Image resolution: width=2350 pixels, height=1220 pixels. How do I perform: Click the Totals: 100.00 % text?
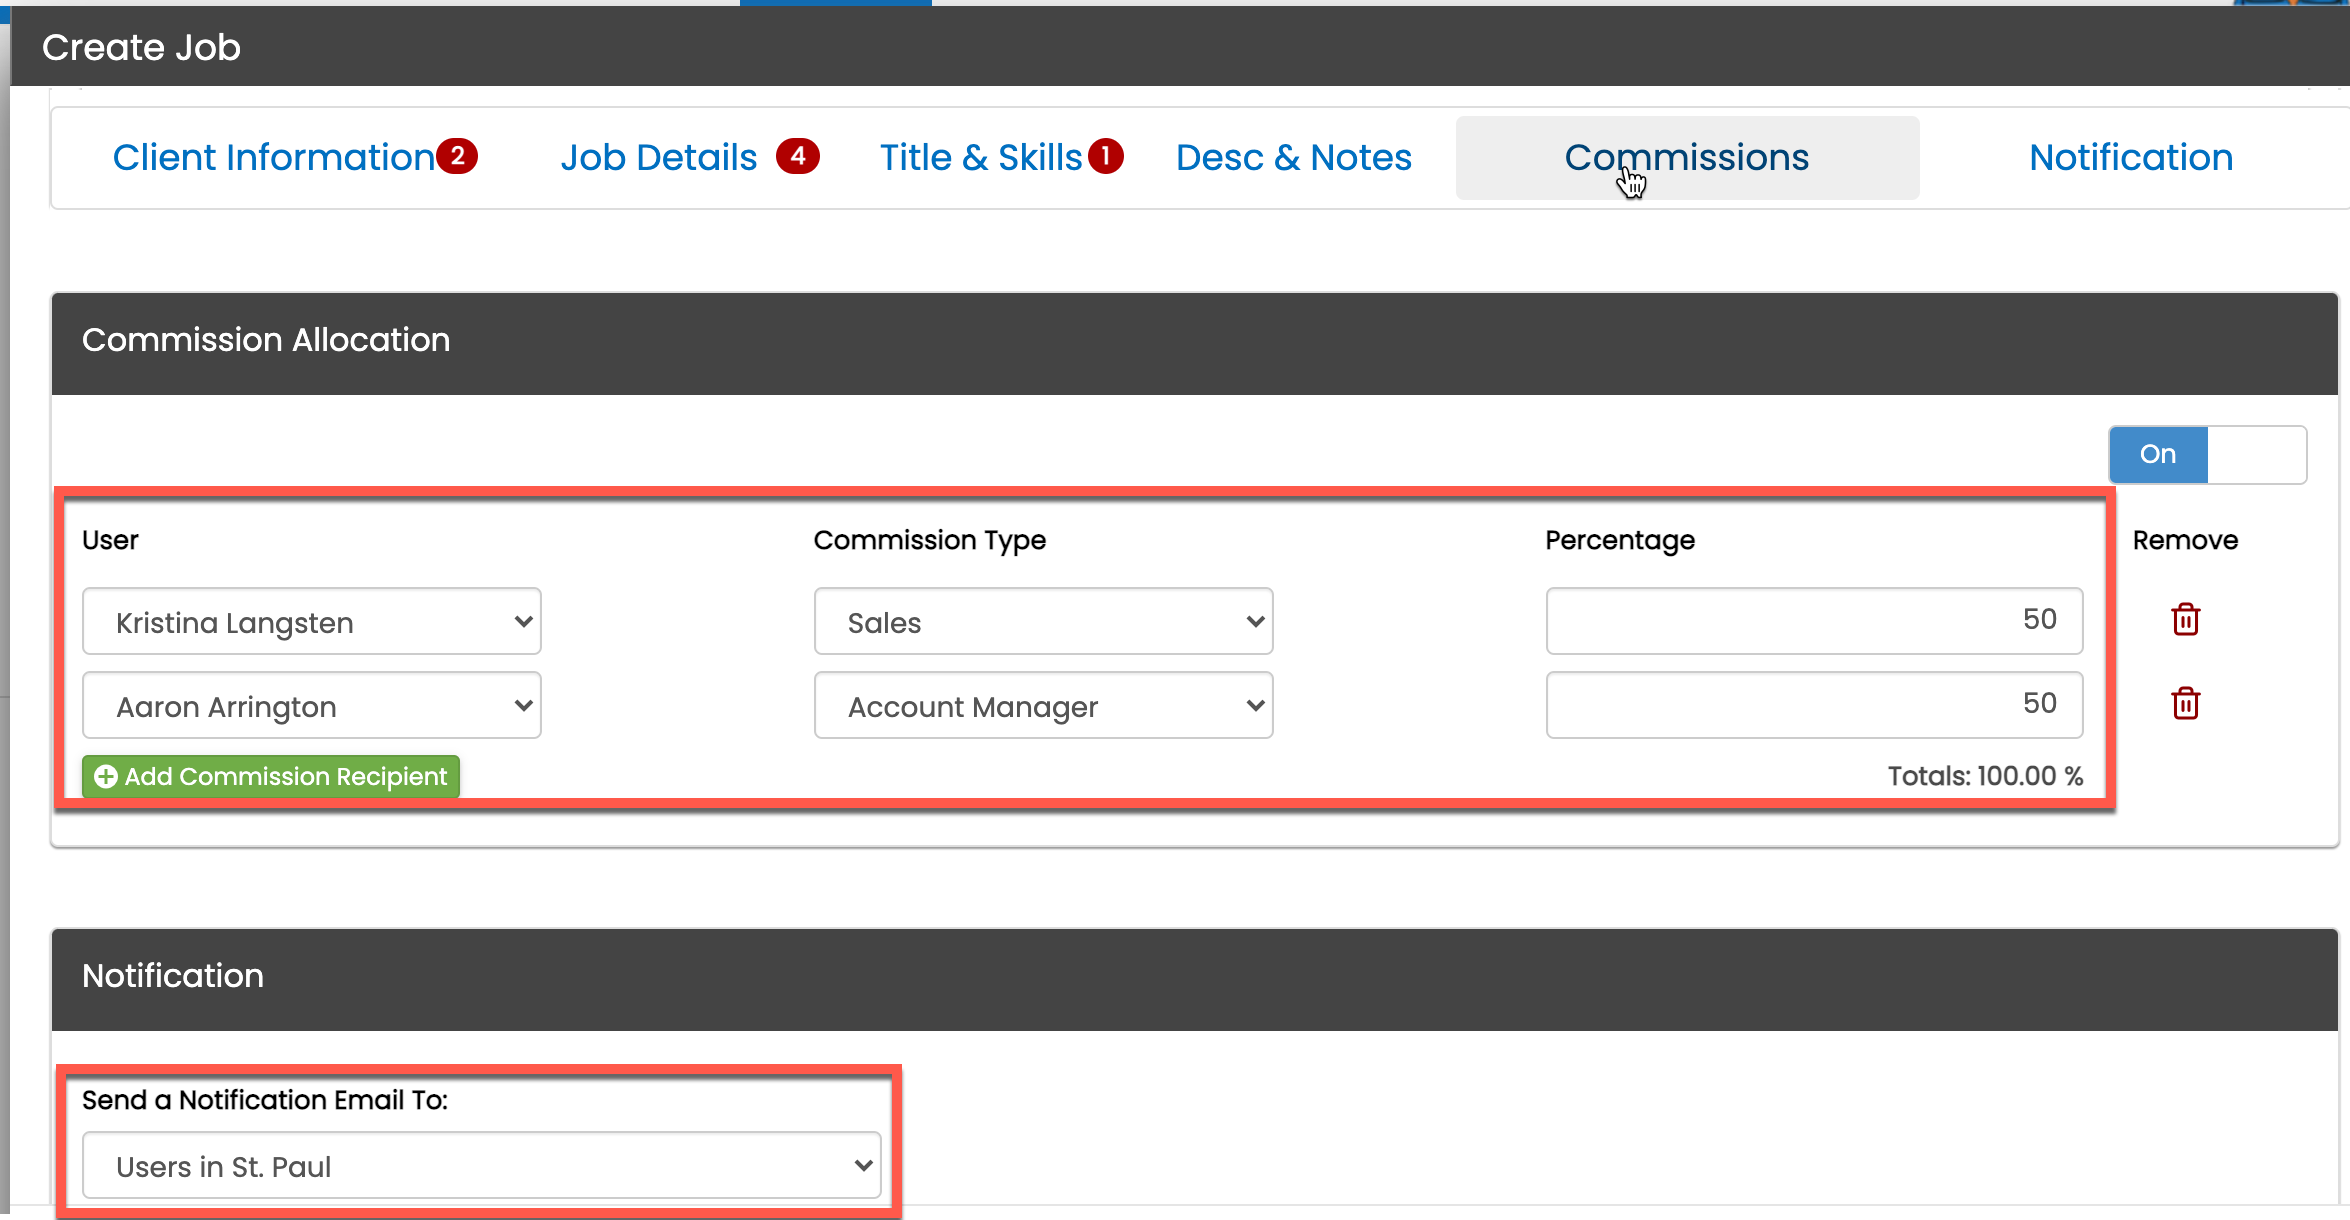click(x=1985, y=776)
